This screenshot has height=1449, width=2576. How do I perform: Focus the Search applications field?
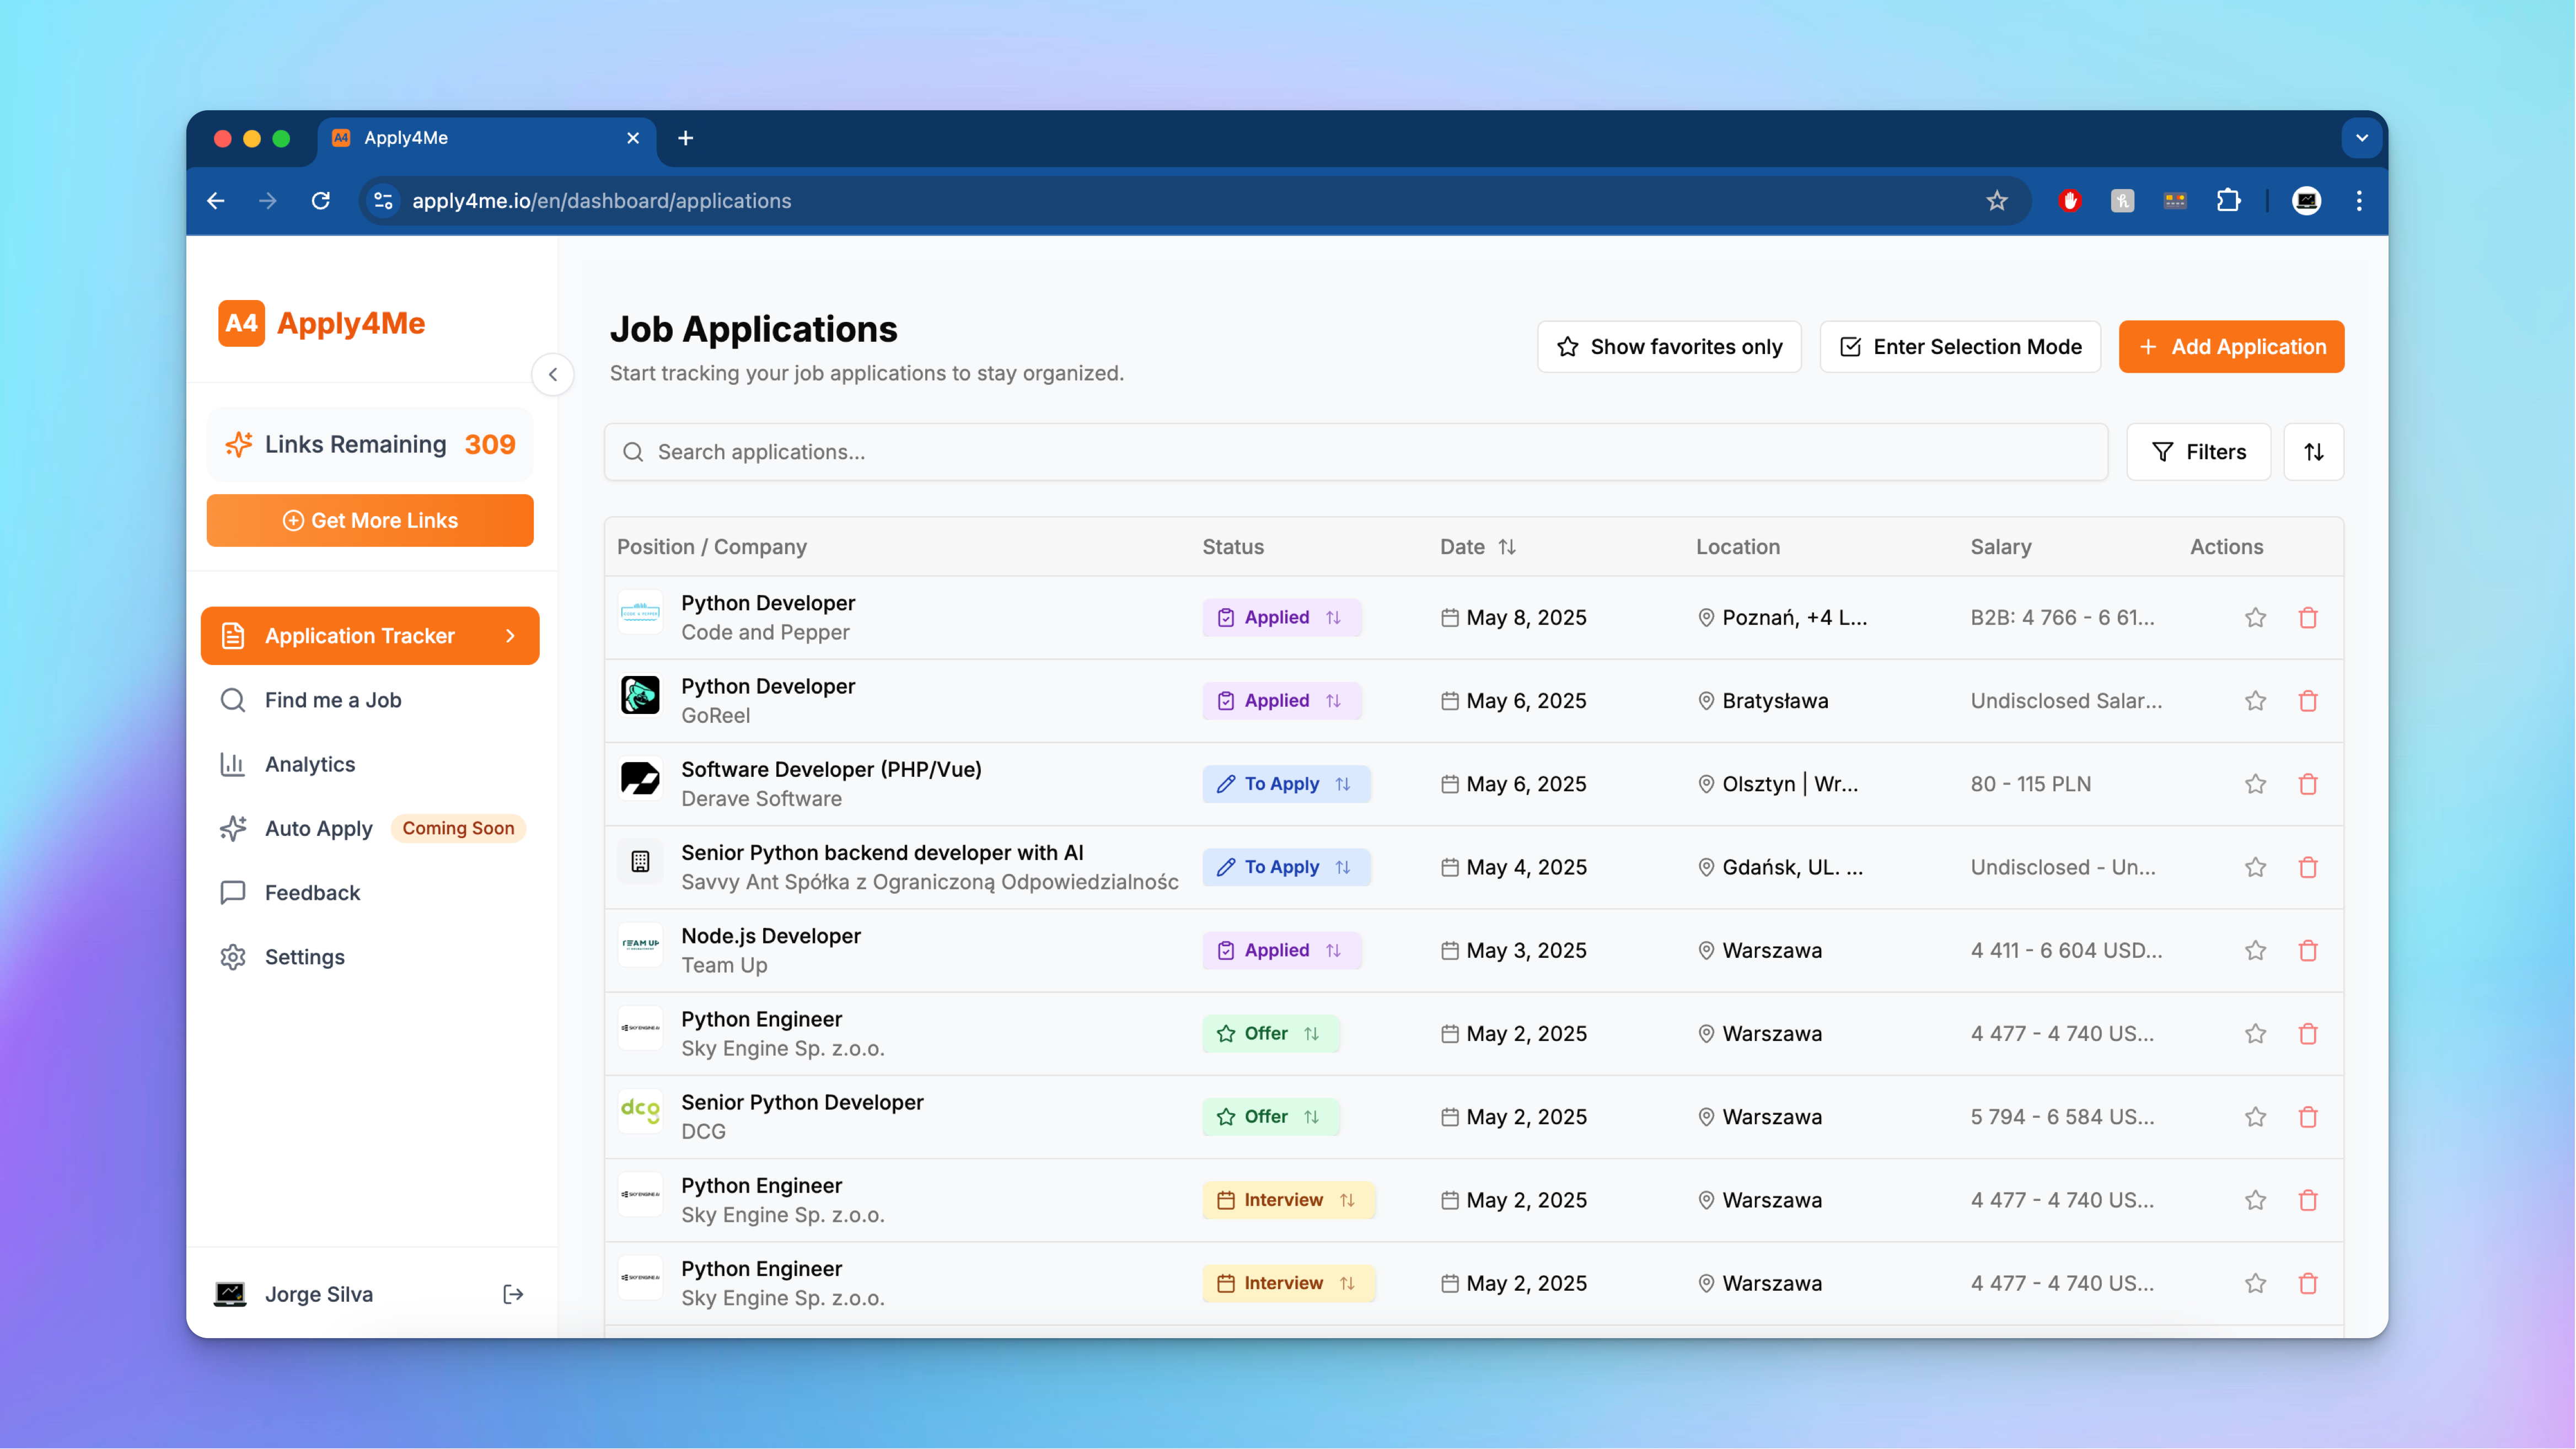click(x=1355, y=452)
